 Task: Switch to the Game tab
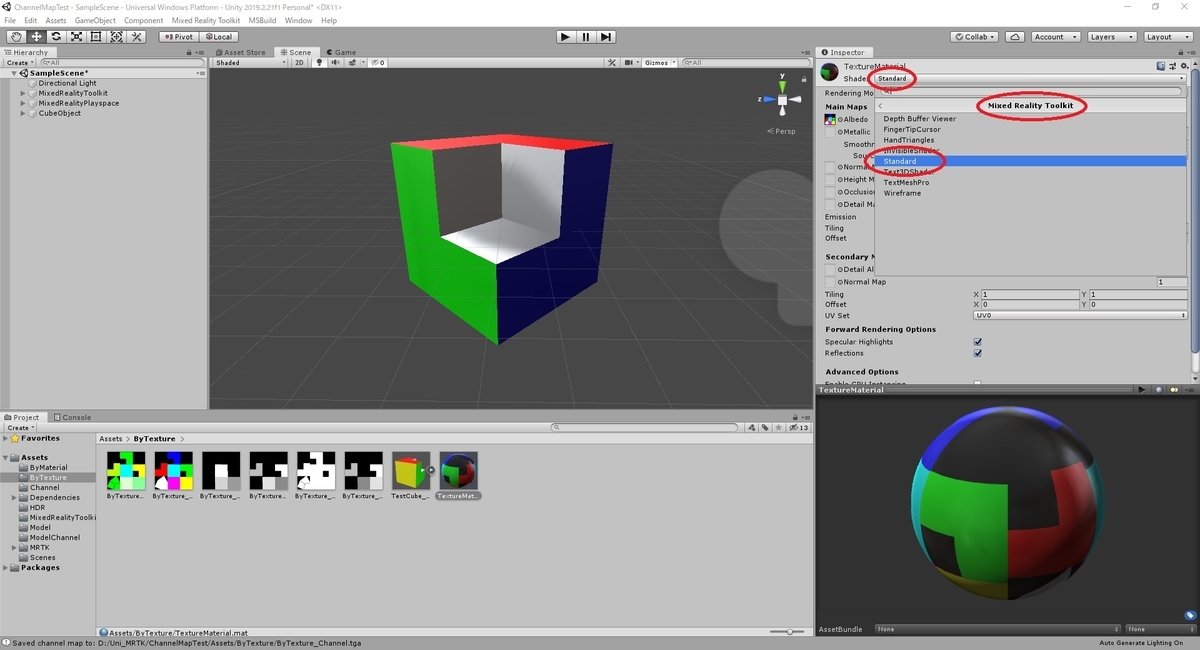coord(340,52)
